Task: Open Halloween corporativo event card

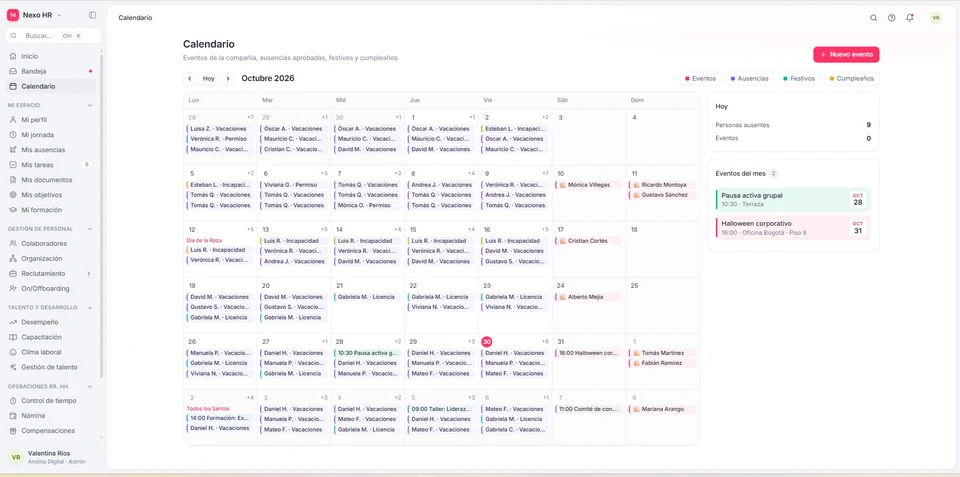Action: click(x=793, y=227)
